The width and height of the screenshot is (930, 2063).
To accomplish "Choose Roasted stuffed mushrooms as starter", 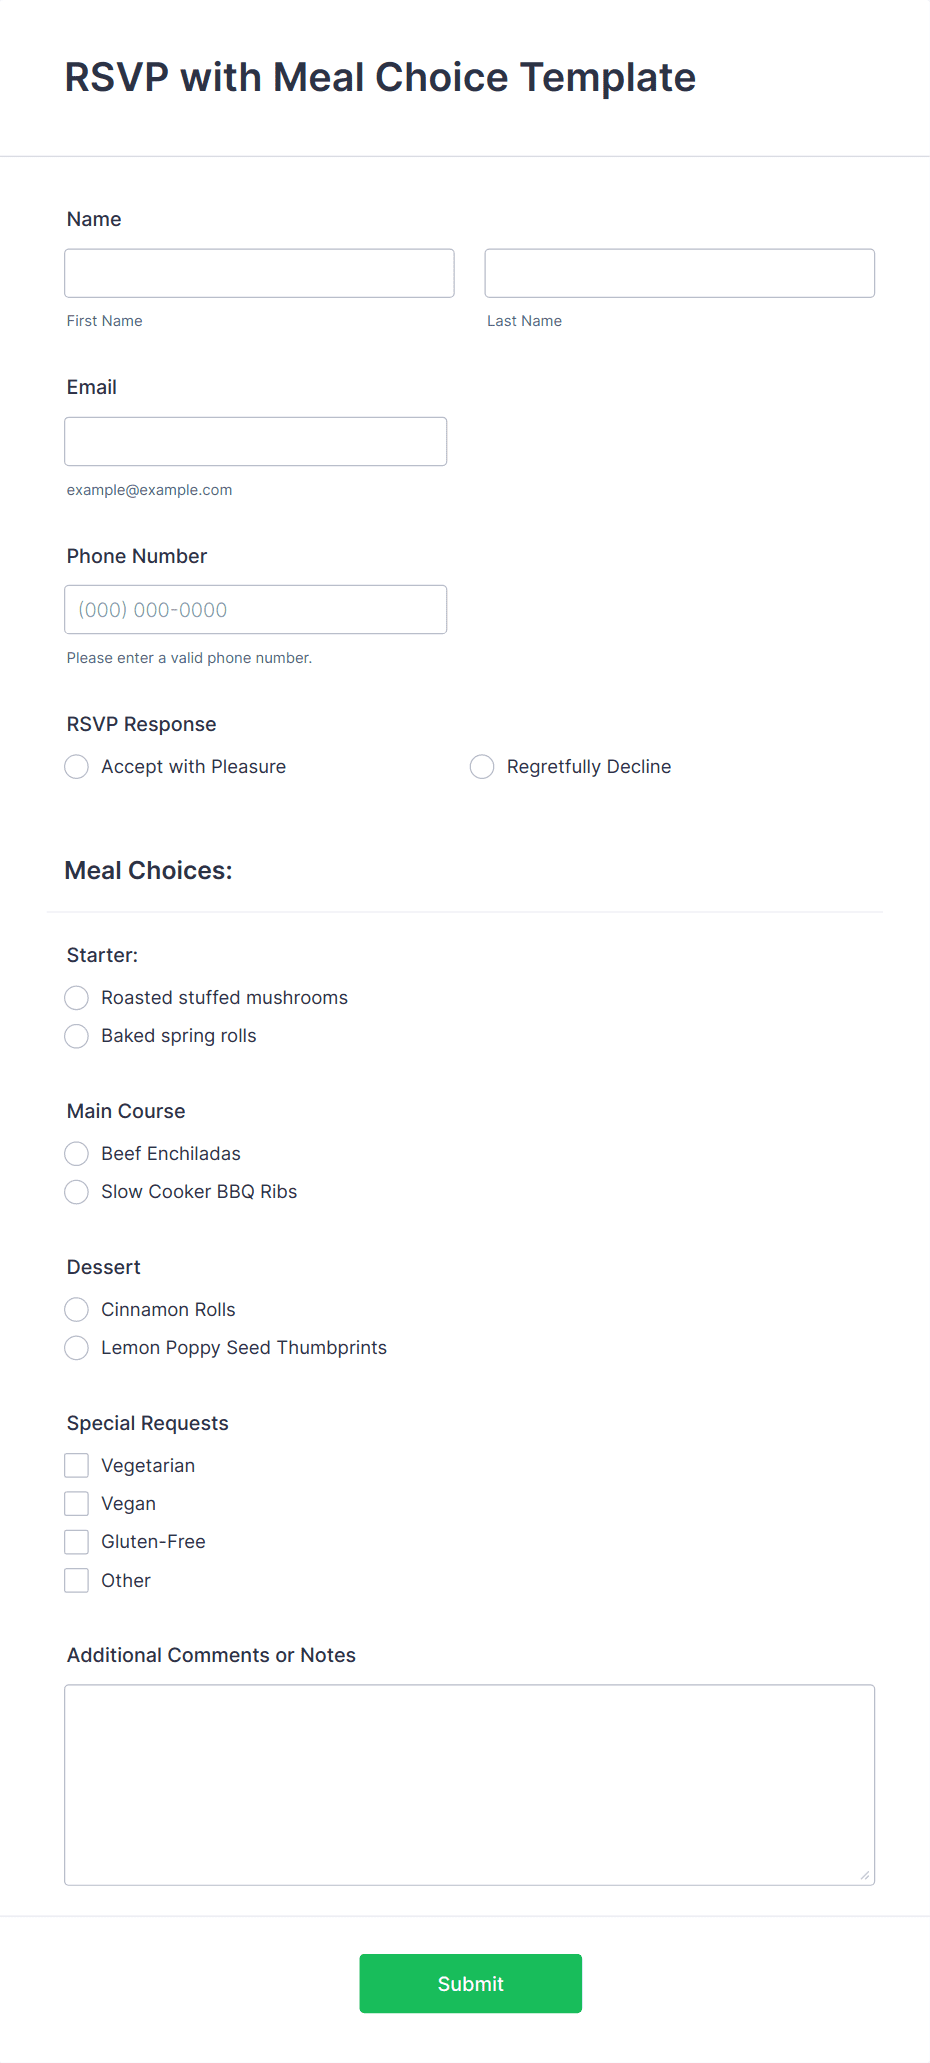I will [76, 997].
